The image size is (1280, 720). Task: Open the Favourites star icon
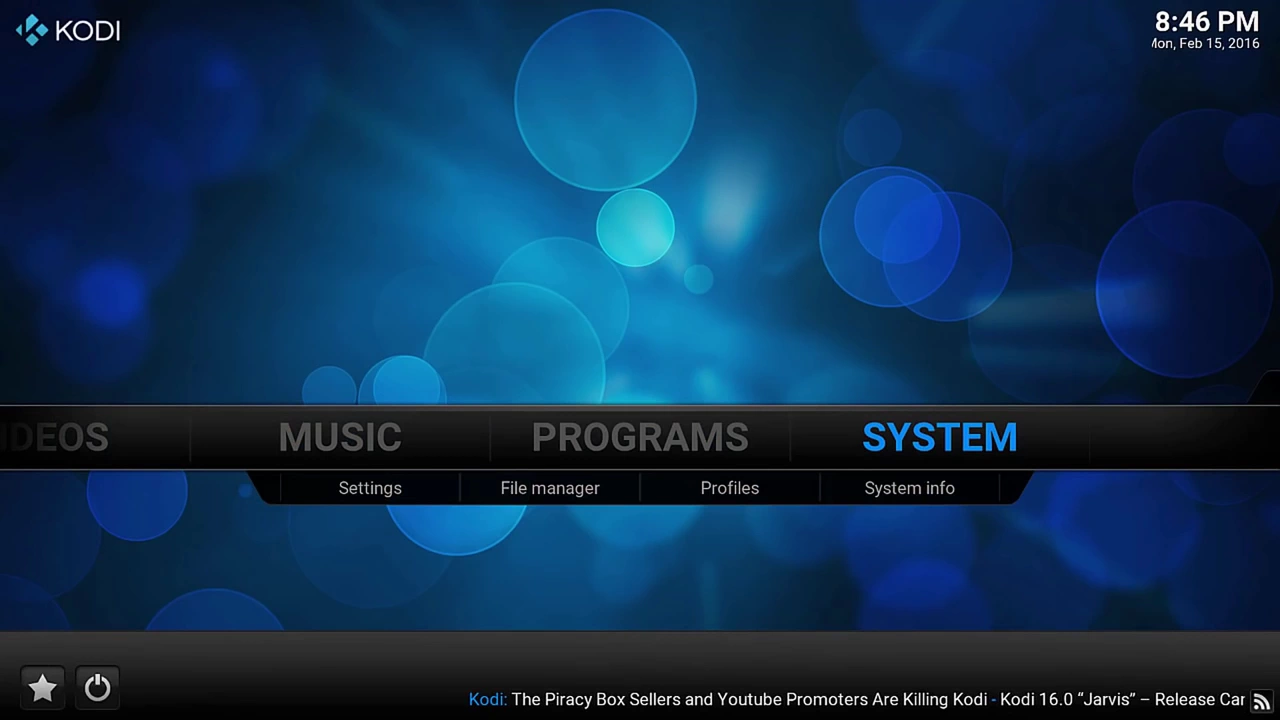click(x=42, y=687)
